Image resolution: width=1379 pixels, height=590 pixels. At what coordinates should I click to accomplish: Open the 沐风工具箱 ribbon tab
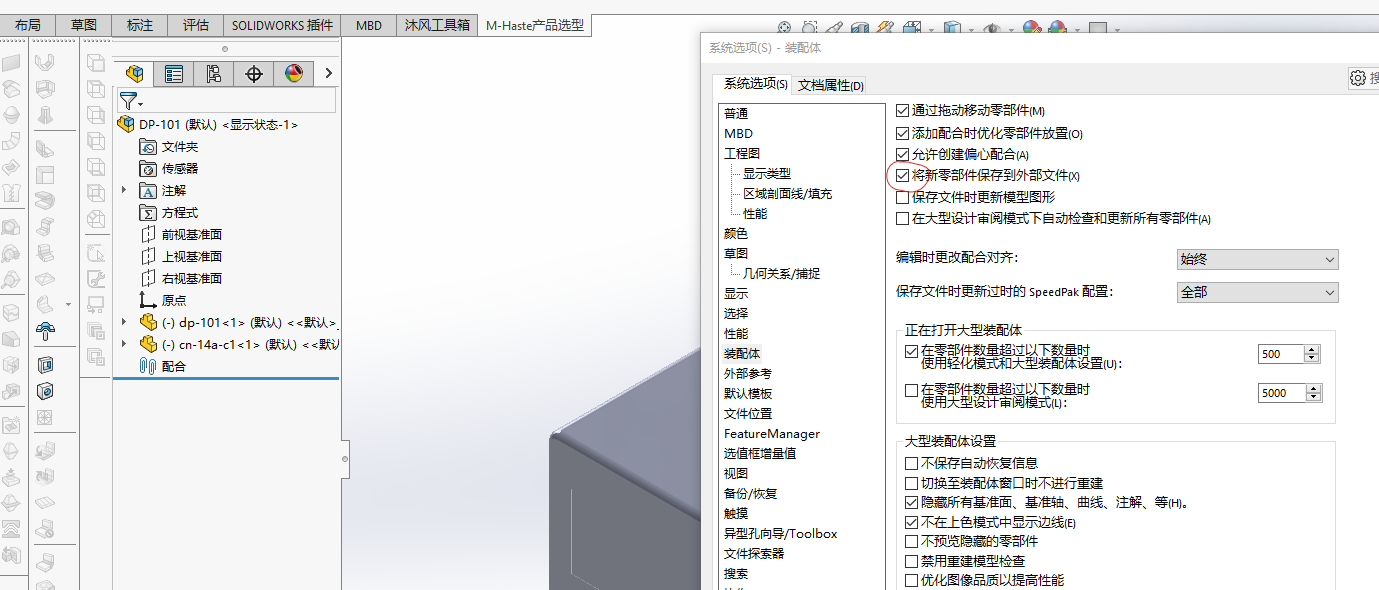[437, 25]
